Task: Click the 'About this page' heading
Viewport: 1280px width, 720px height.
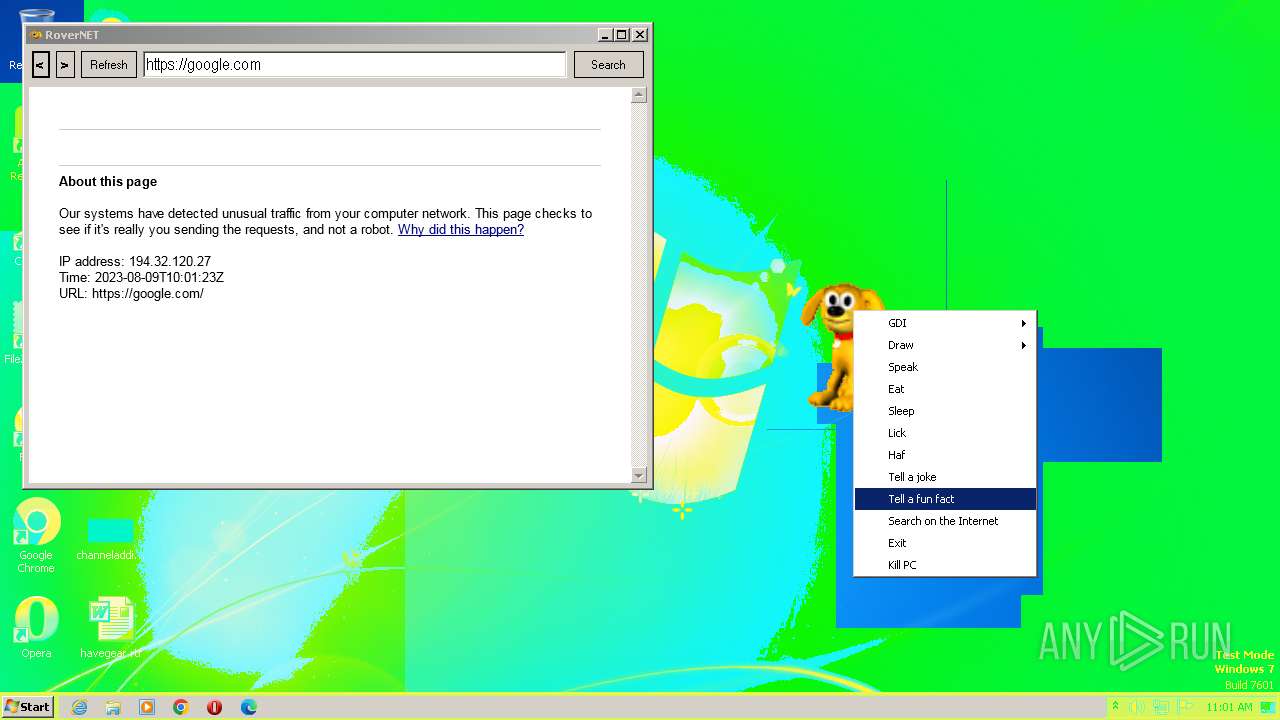Action: [108, 182]
